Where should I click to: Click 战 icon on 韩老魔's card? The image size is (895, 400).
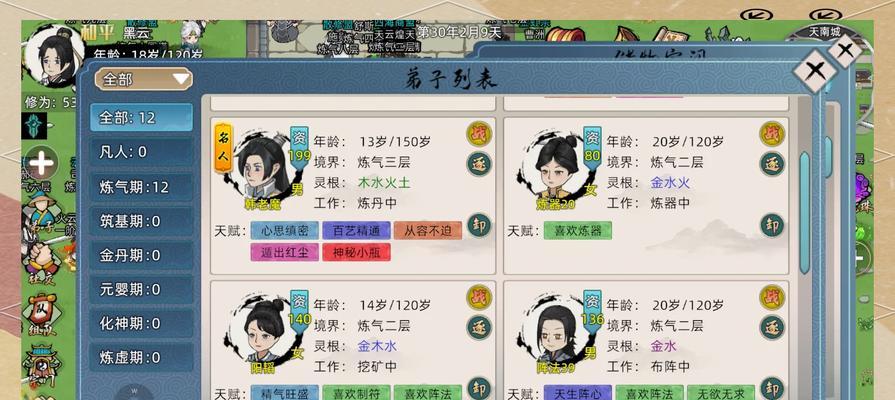(x=479, y=134)
